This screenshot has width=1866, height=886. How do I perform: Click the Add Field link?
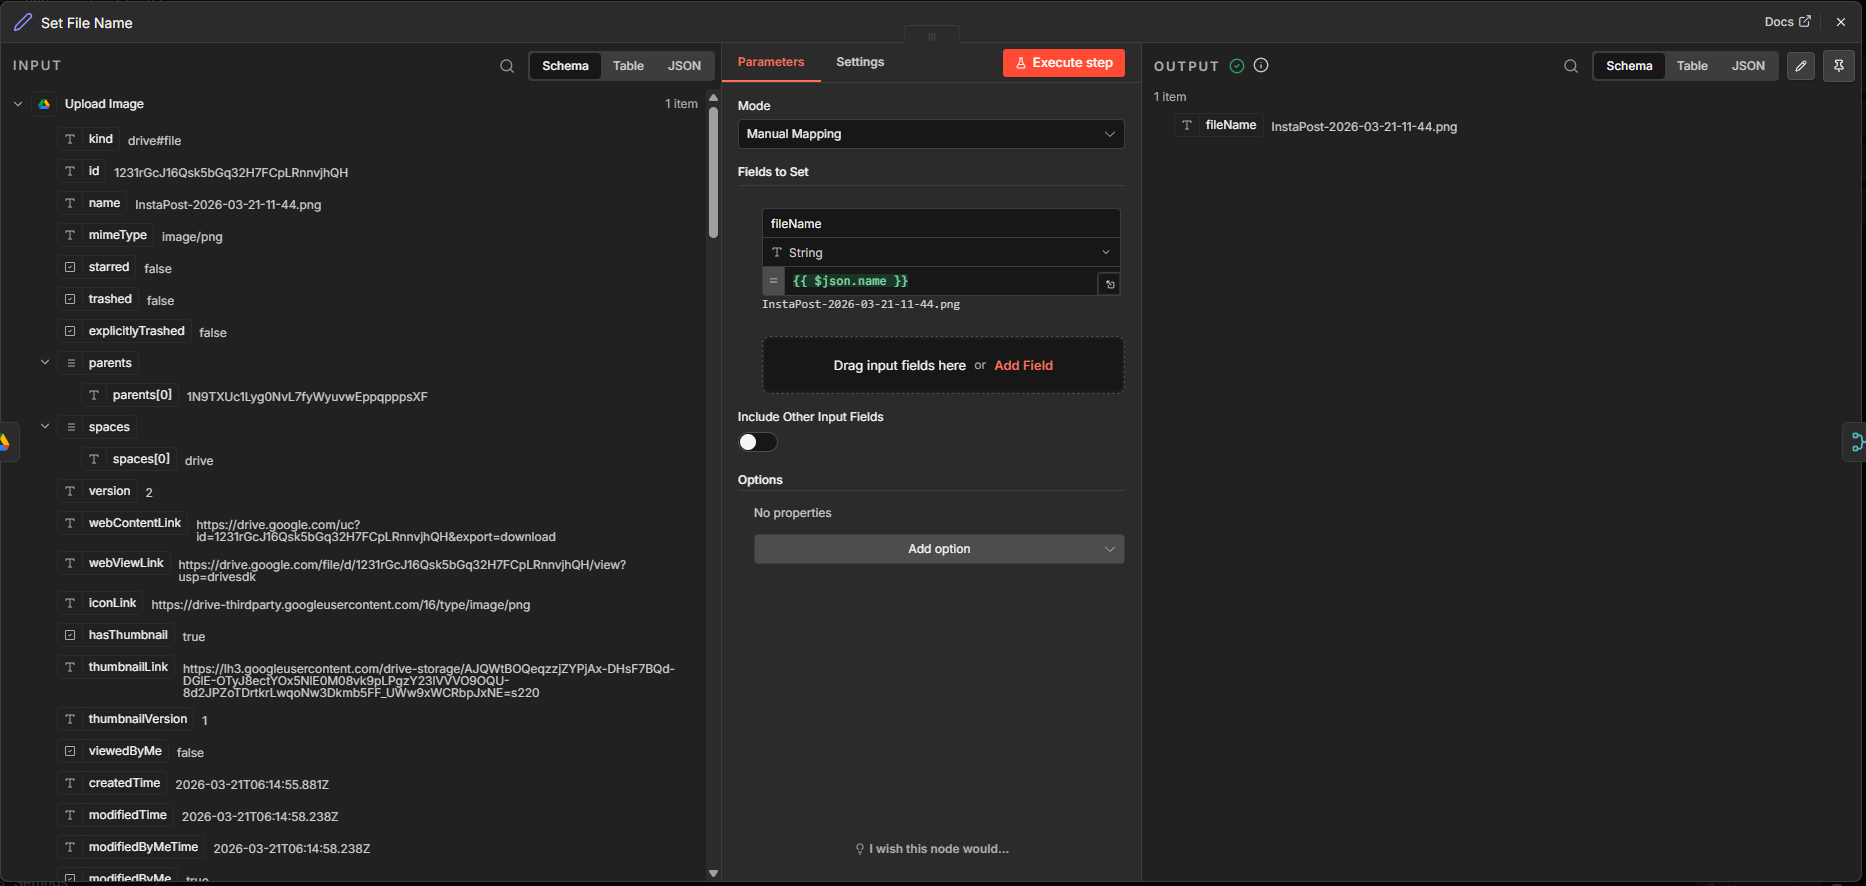(1023, 365)
